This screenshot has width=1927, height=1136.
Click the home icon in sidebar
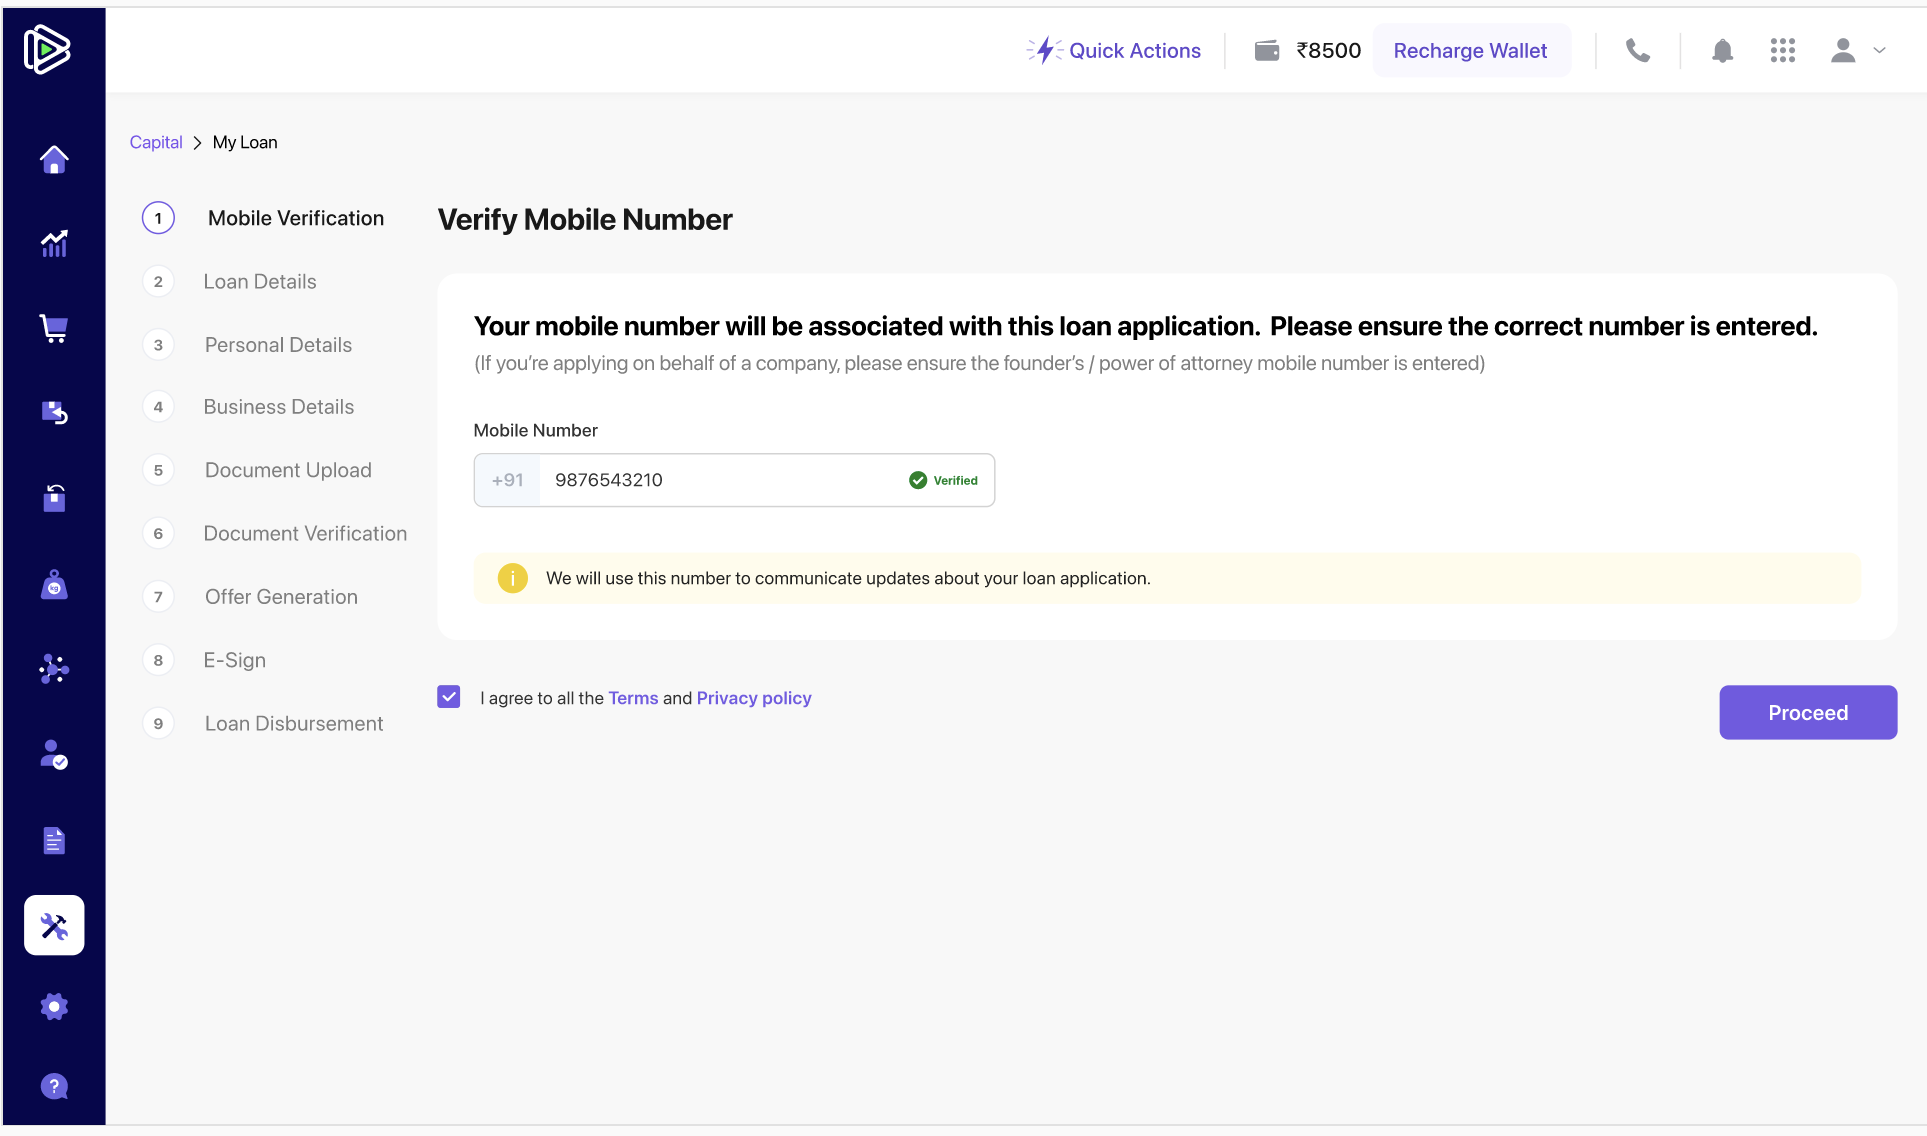click(54, 159)
